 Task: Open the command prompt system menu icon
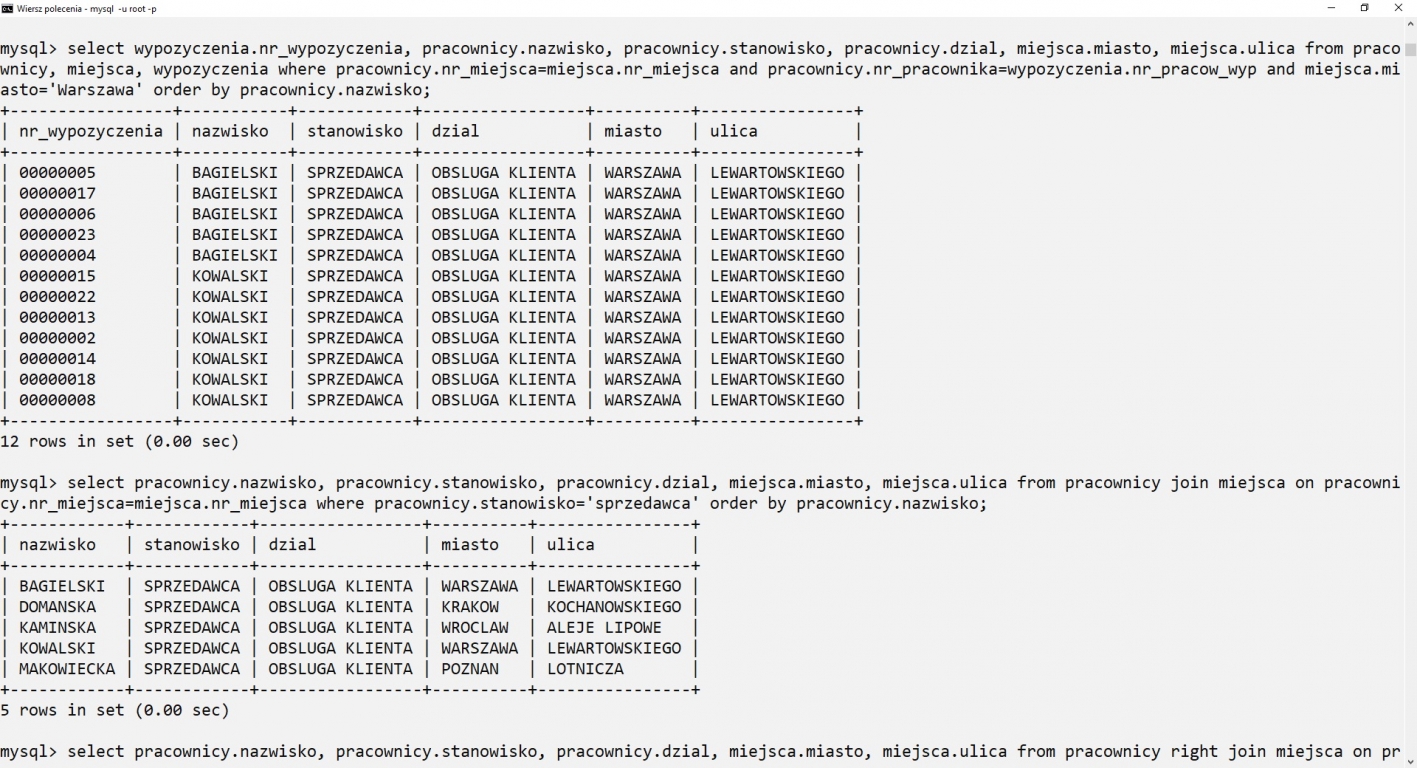(8, 8)
